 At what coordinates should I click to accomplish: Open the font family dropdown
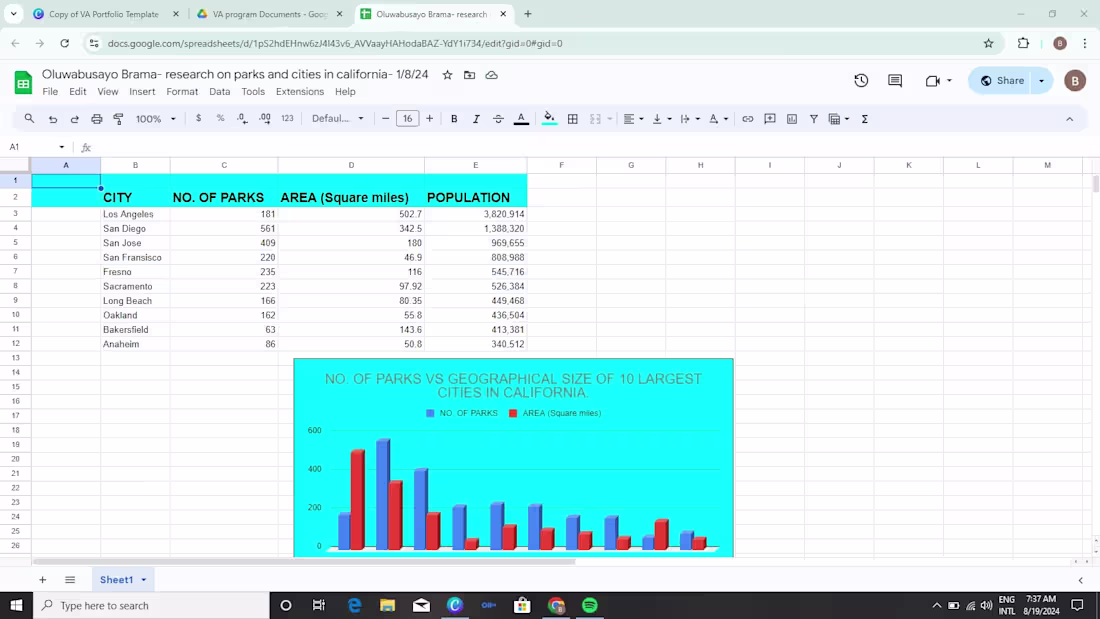click(x=340, y=118)
